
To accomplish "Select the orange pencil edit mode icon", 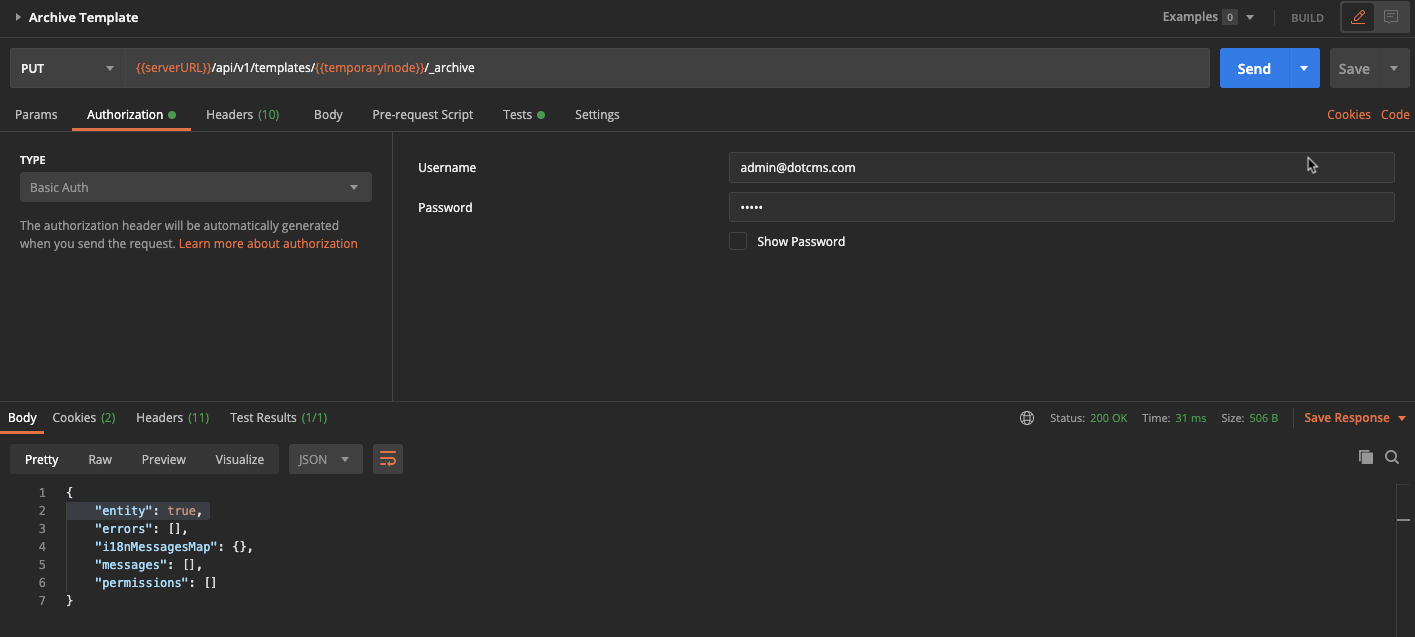I will [x=1357, y=17].
